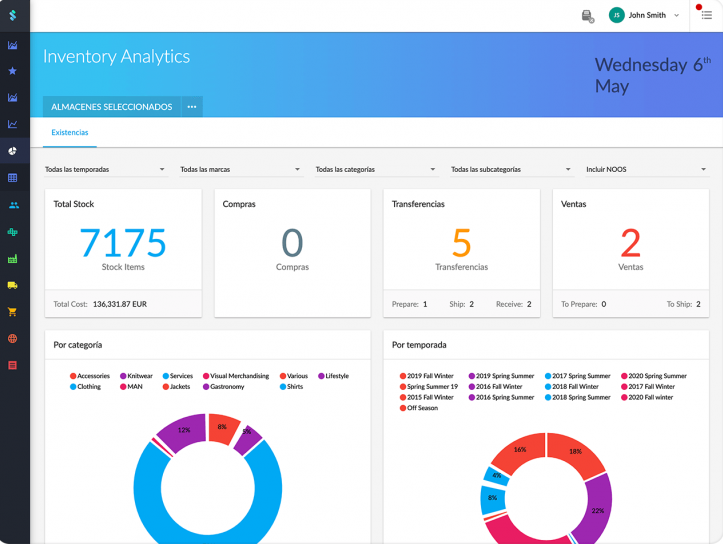723x544 pixels.
Task: Select the Existencias tab
Action: pyautogui.click(x=70, y=132)
